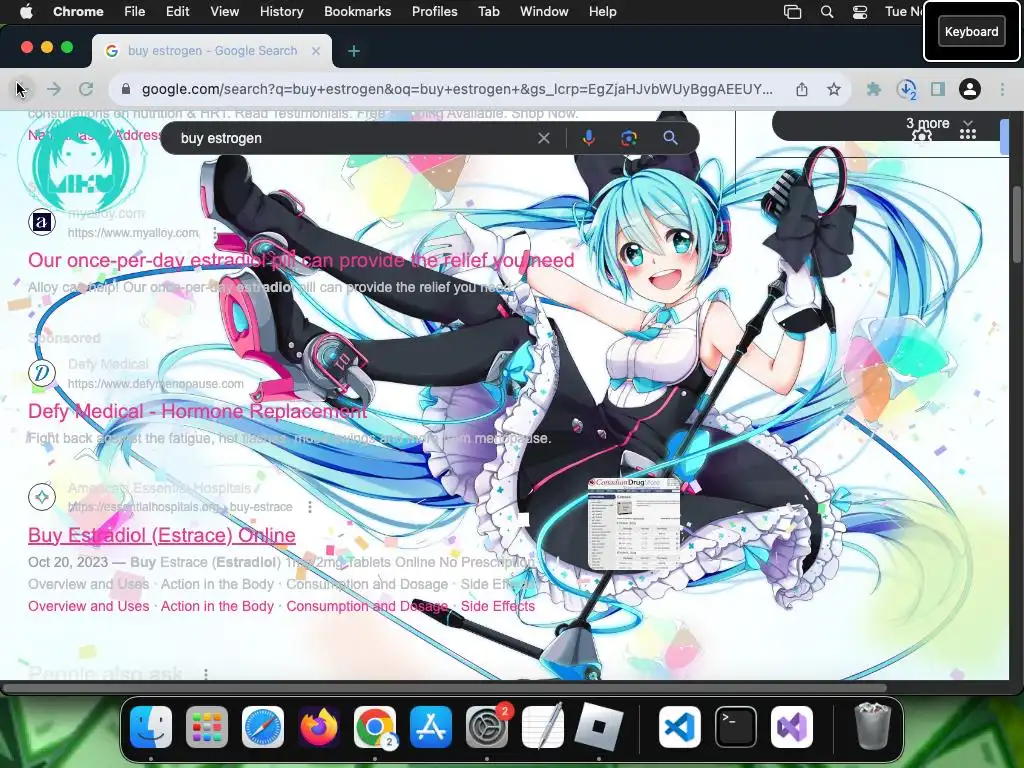This screenshot has width=1024, height=768.
Task: Bookmark this page with the star
Action: pyautogui.click(x=833, y=89)
